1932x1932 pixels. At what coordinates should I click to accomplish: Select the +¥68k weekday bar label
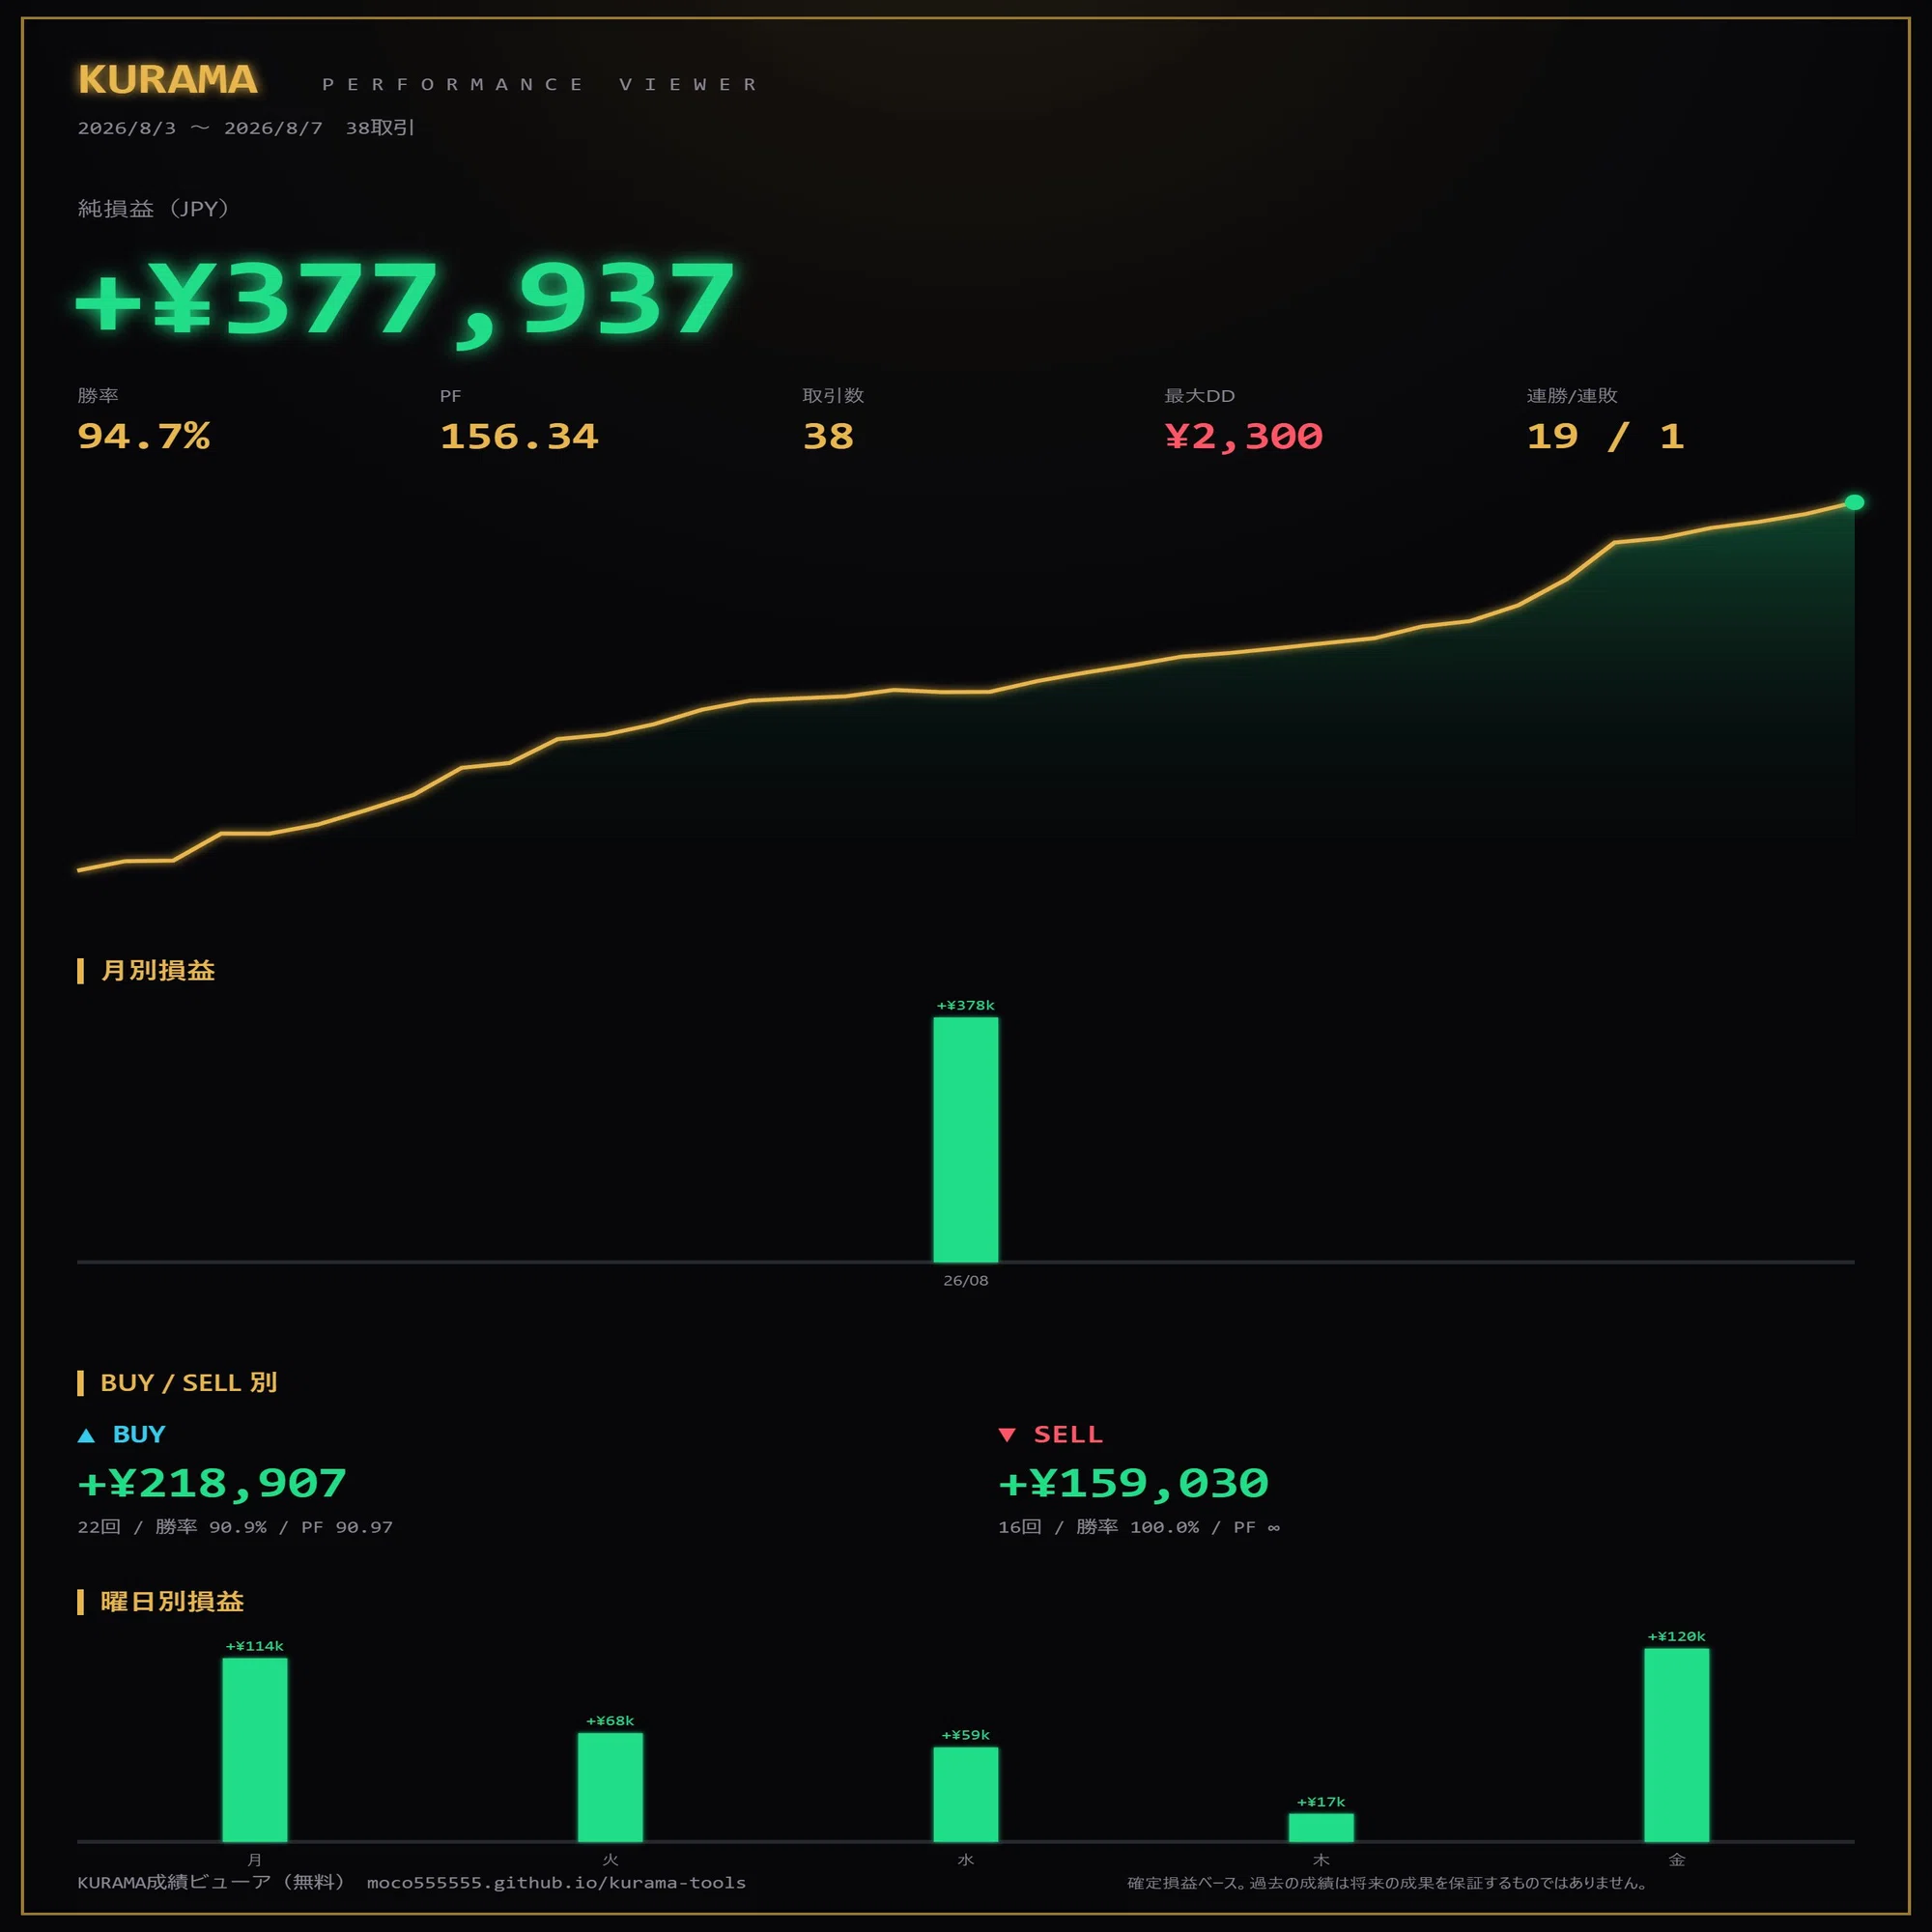(610, 1721)
